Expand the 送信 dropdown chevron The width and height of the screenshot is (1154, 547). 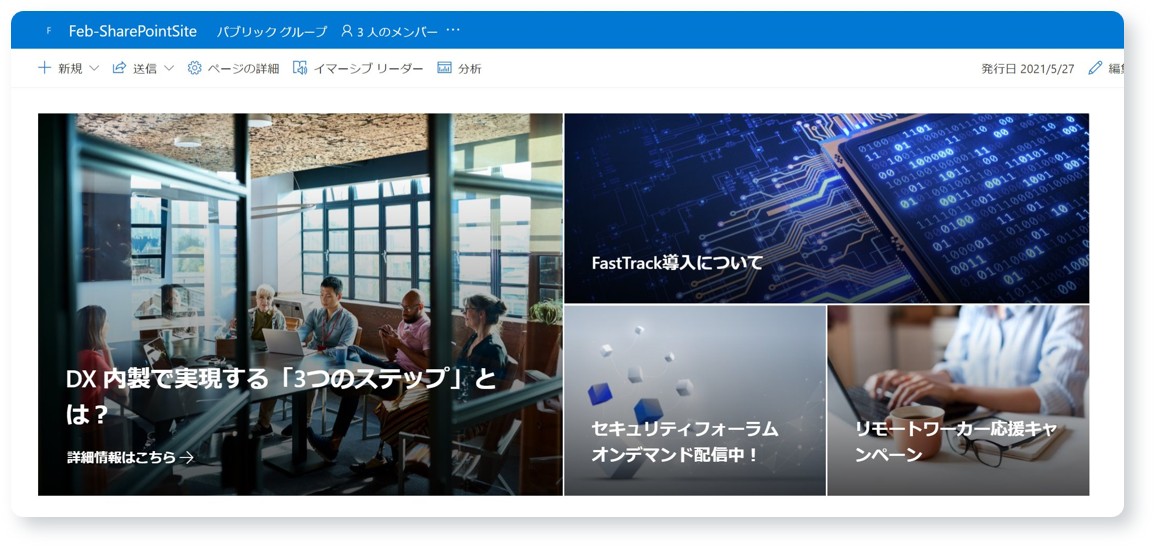(169, 68)
